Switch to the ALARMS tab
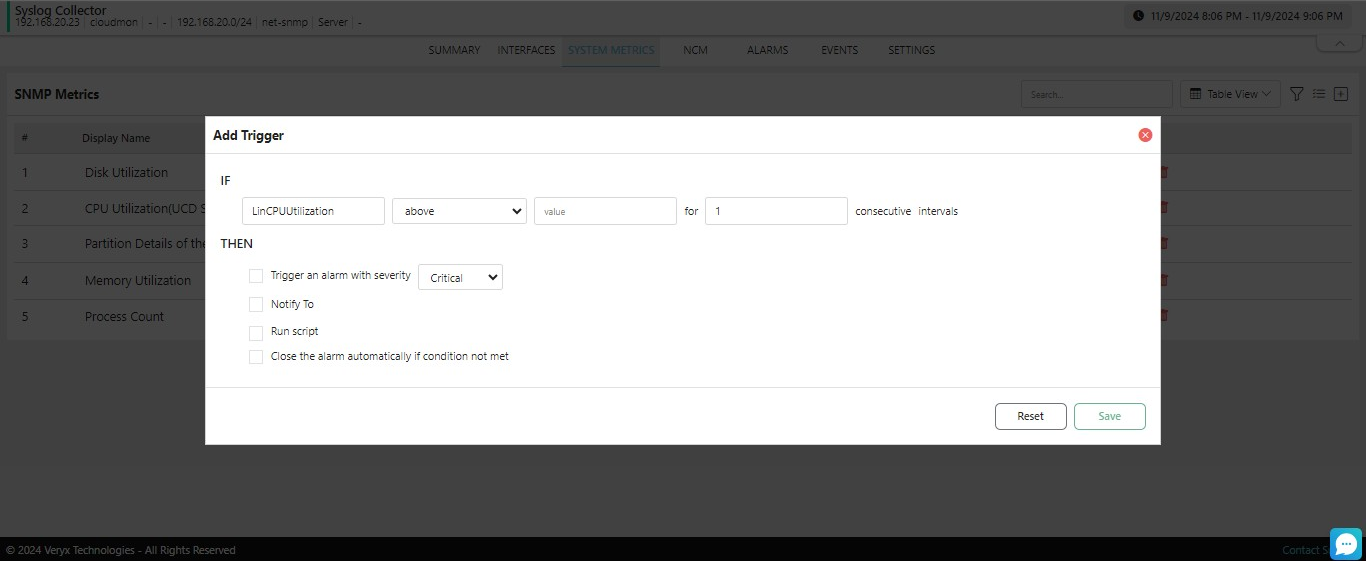Viewport: 1366px width, 561px height. tap(767, 50)
